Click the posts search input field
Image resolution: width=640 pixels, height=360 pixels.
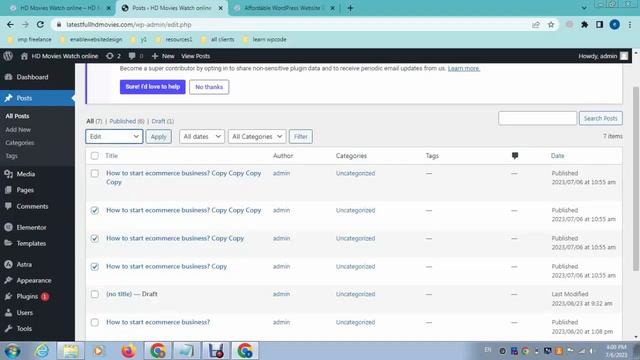[x=538, y=118]
